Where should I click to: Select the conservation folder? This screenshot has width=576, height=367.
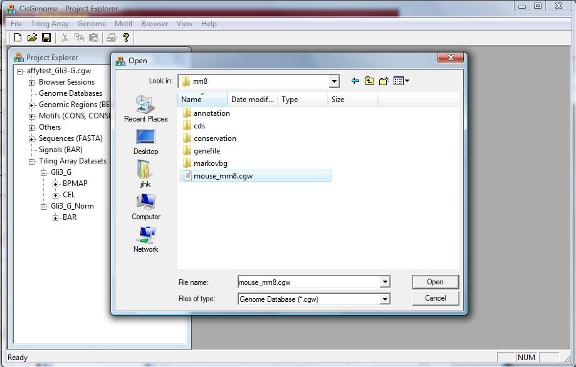[210, 138]
